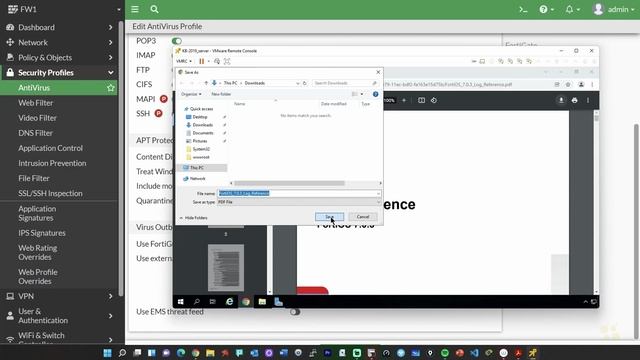This screenshot has width=640, height=360.
Task: Open the Organize dropdown in Save As
Action: tap(191, 94)
